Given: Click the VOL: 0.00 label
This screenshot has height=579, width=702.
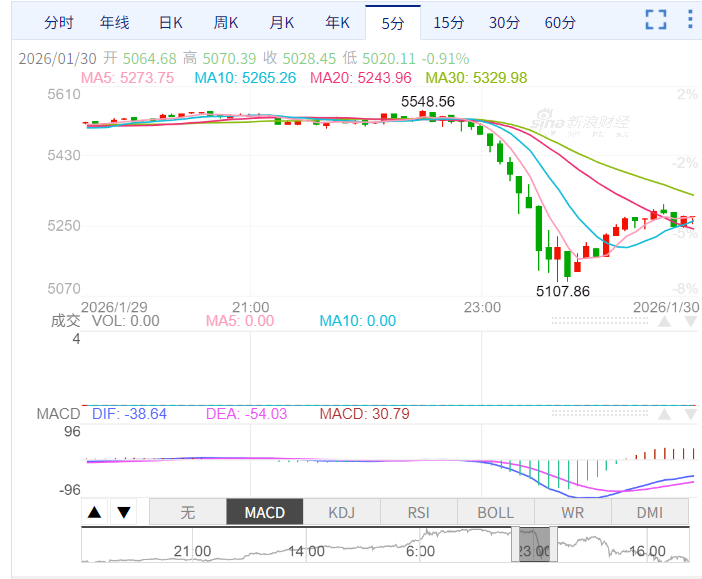Looking at the screenshot, I should (126, 321).
